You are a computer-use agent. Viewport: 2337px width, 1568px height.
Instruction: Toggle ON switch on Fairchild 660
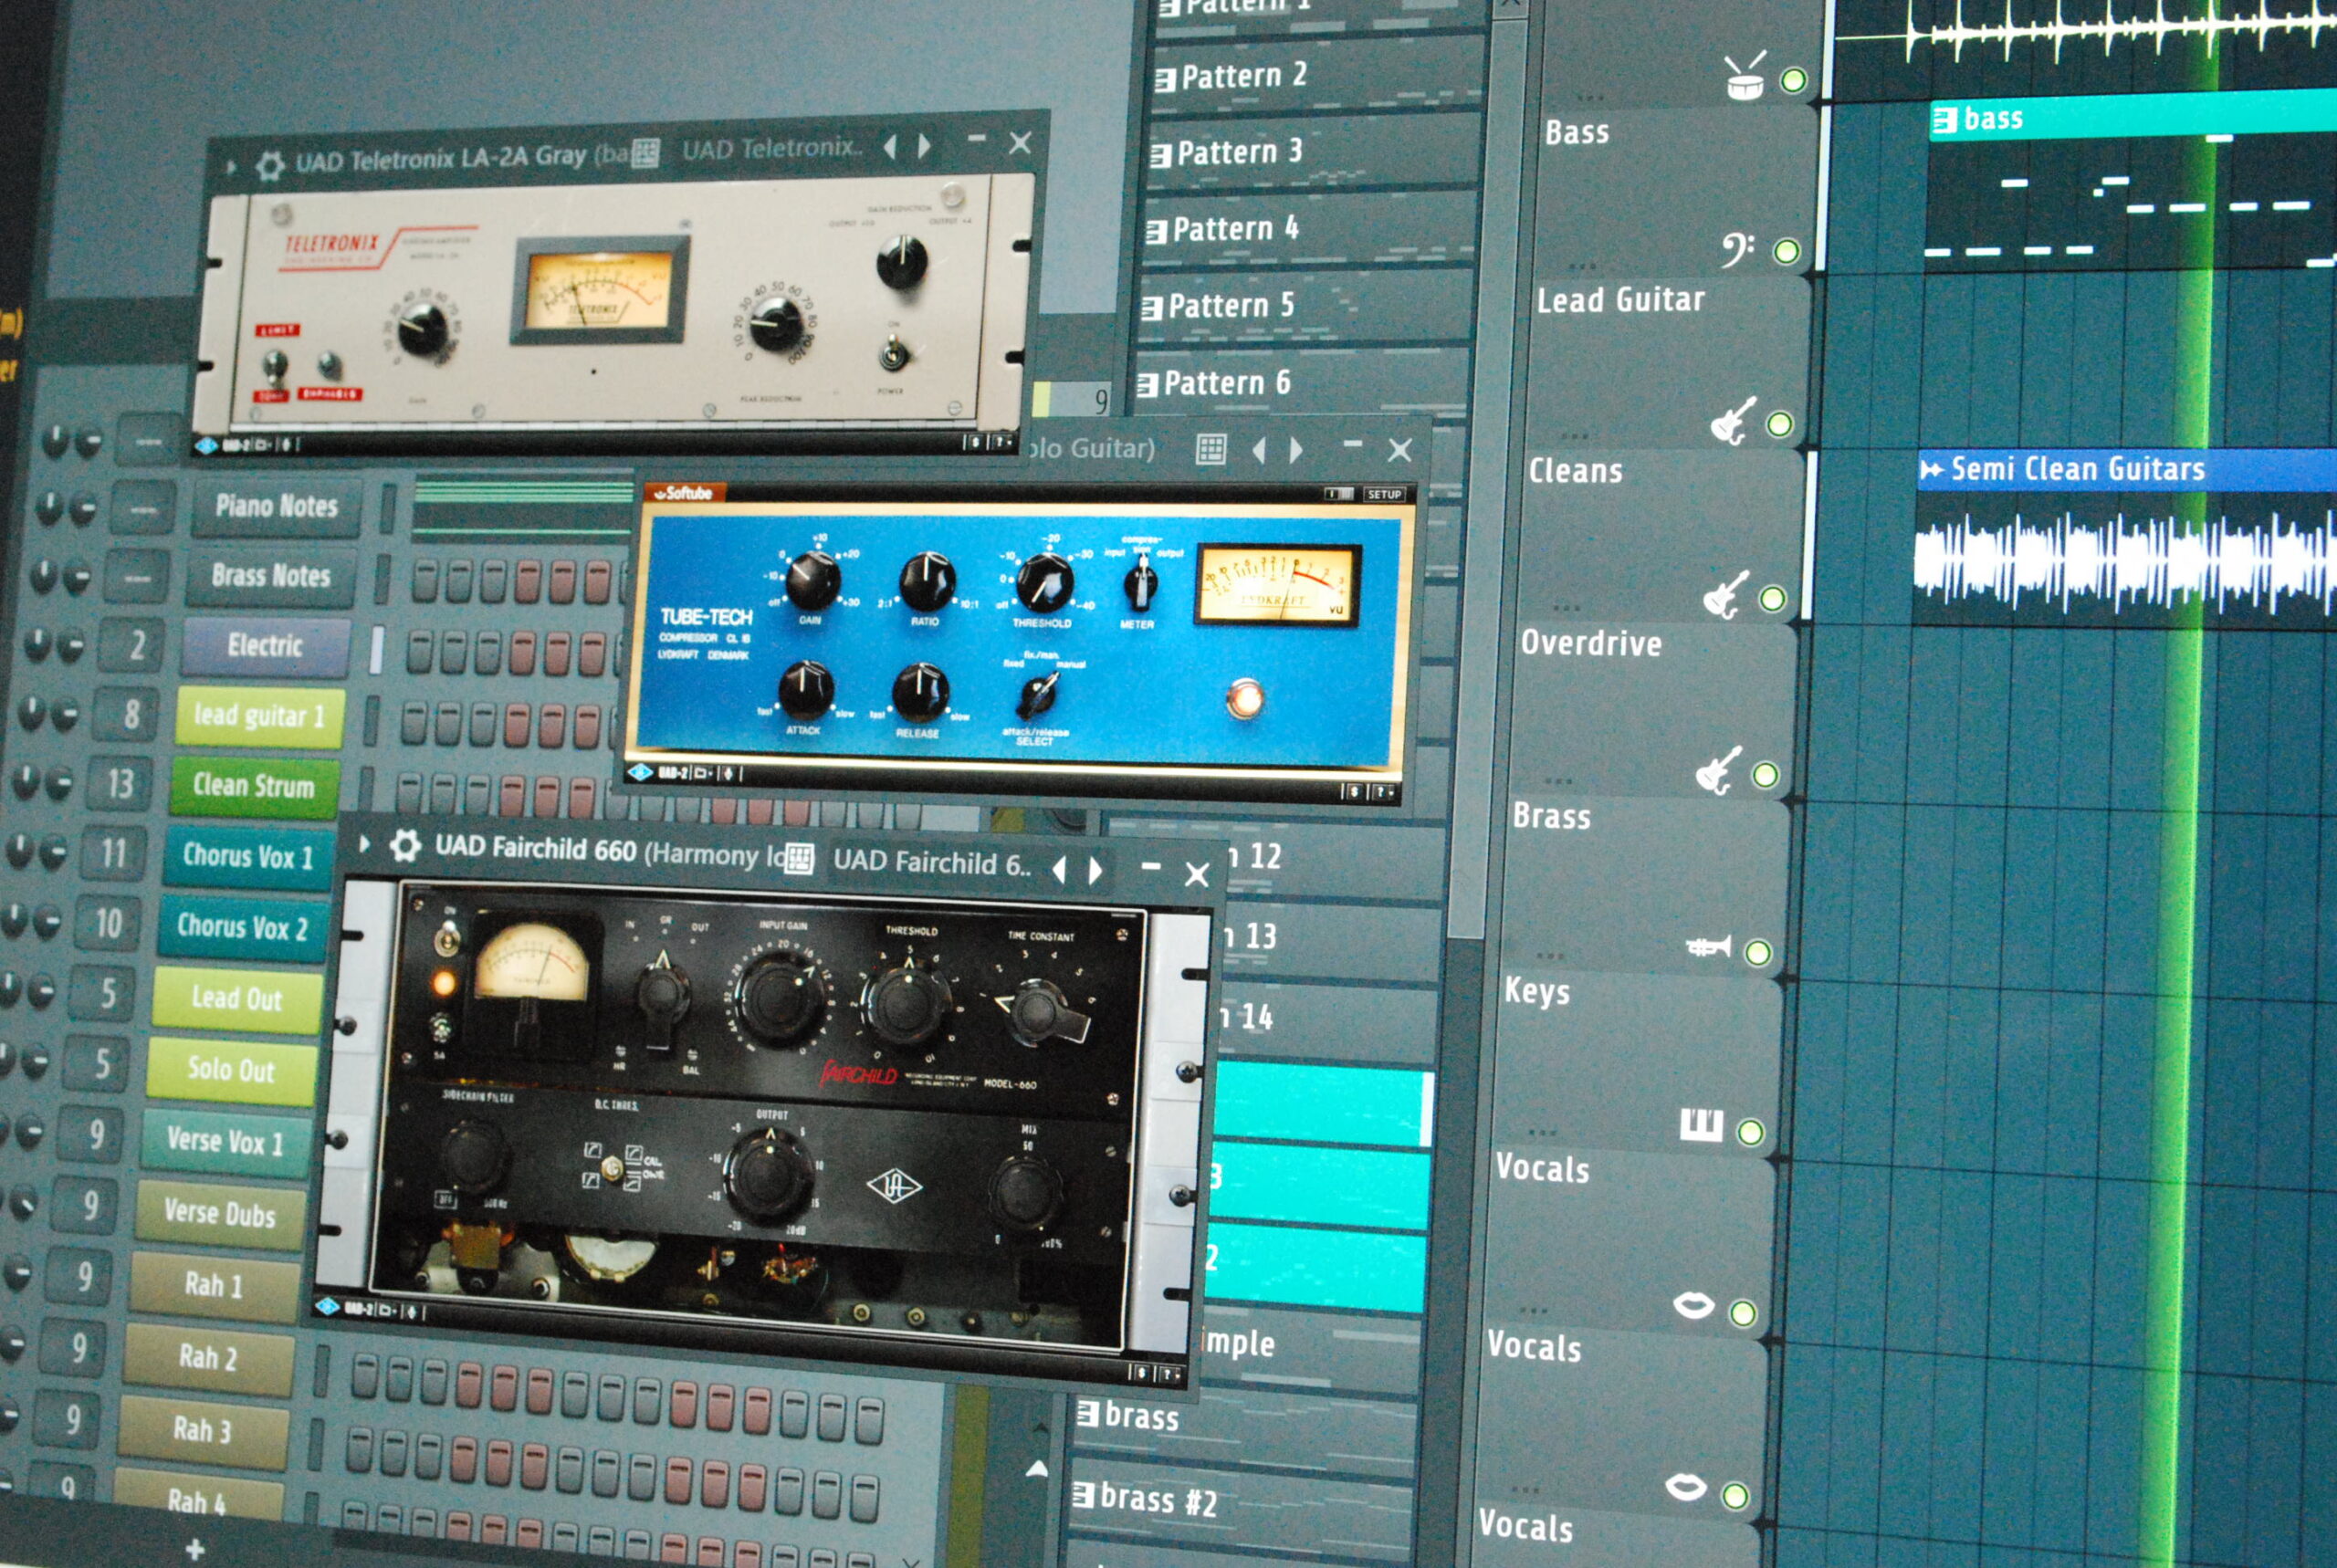449,938
